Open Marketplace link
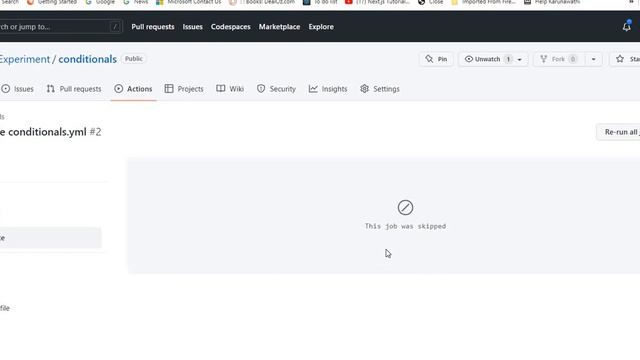Screen dimensions: 640x360 (x=279, y=27)
